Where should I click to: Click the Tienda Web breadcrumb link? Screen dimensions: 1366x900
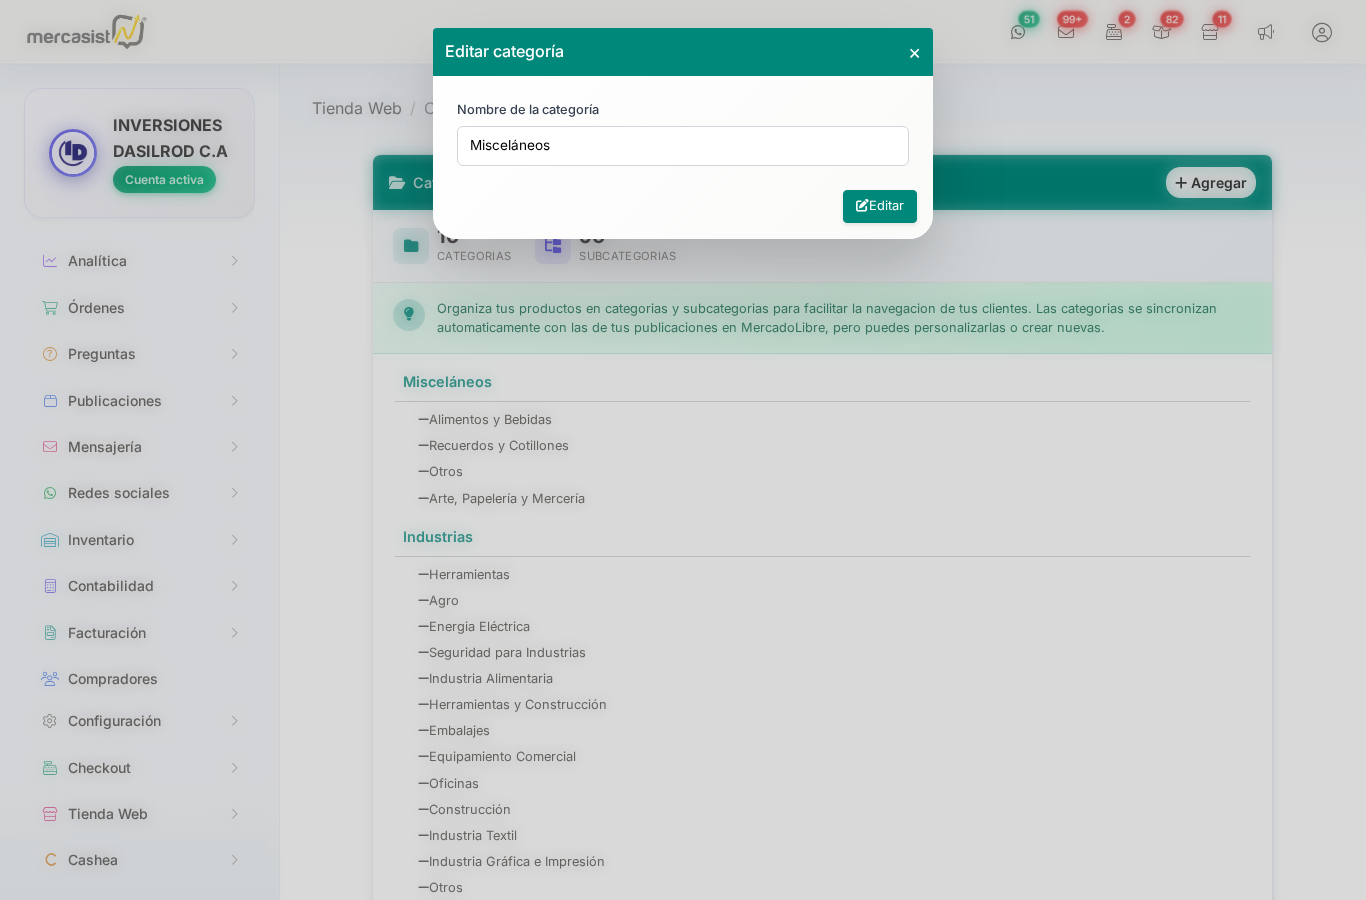(356, 109)
